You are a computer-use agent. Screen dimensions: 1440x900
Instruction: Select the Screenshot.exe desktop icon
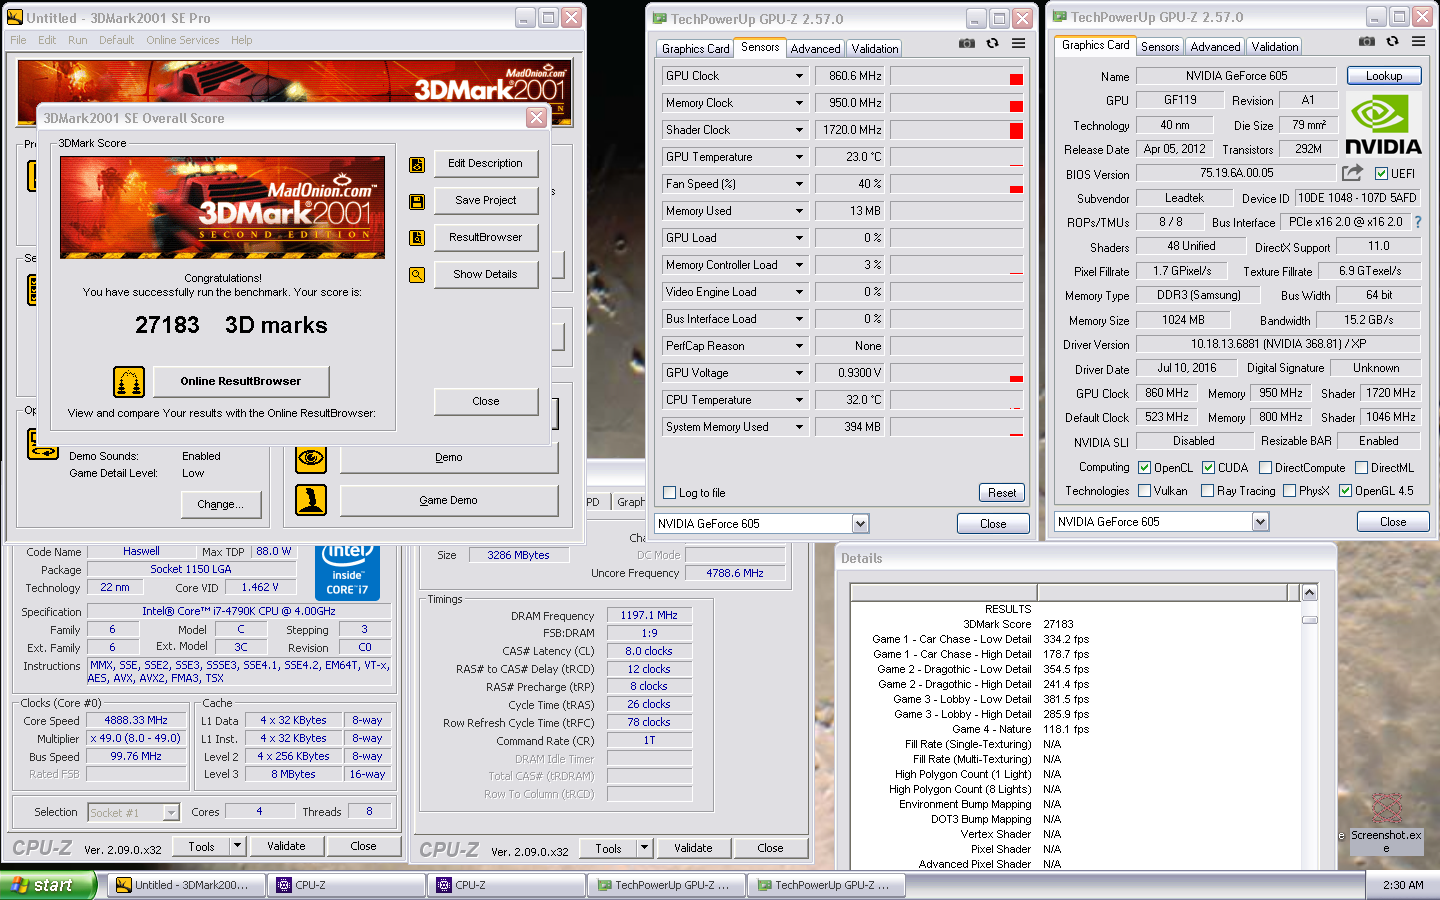pos(1386,823)
